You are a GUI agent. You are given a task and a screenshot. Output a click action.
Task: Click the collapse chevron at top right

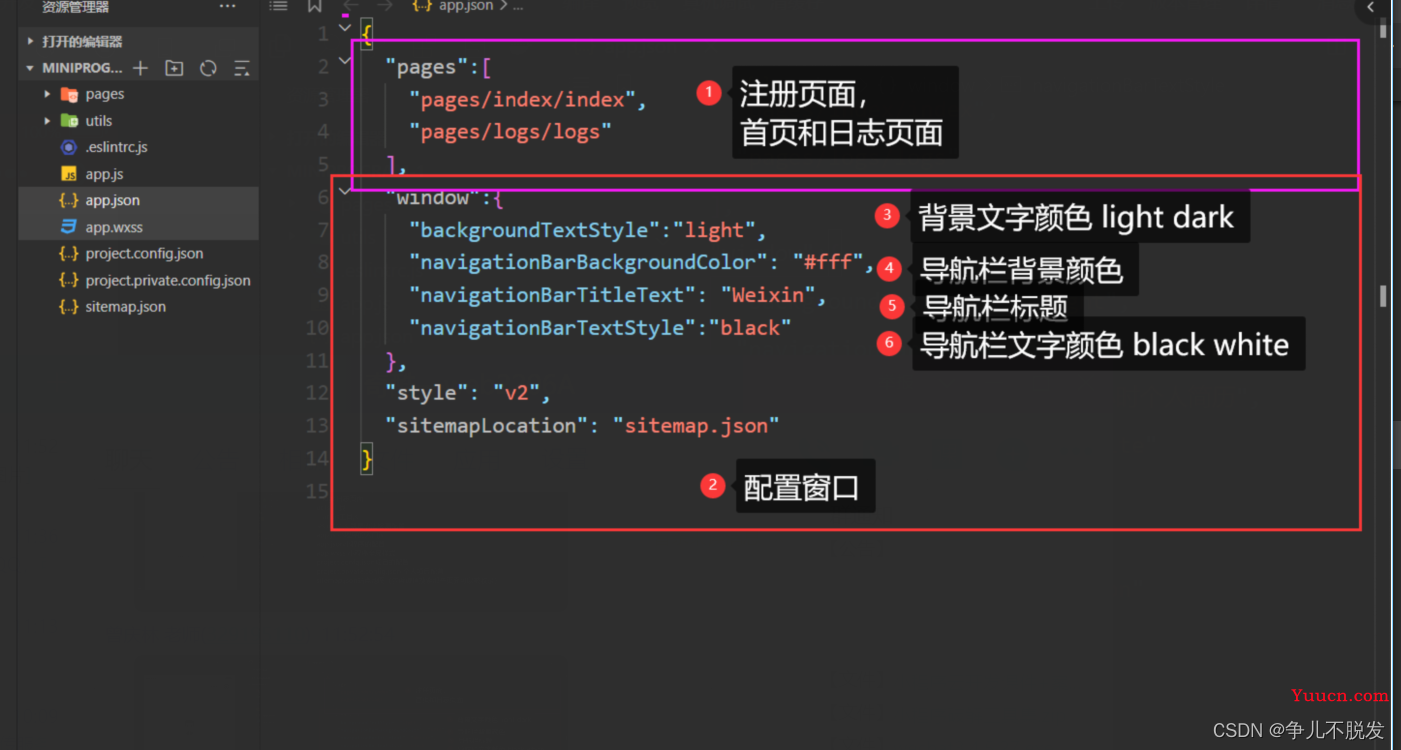1372,8
